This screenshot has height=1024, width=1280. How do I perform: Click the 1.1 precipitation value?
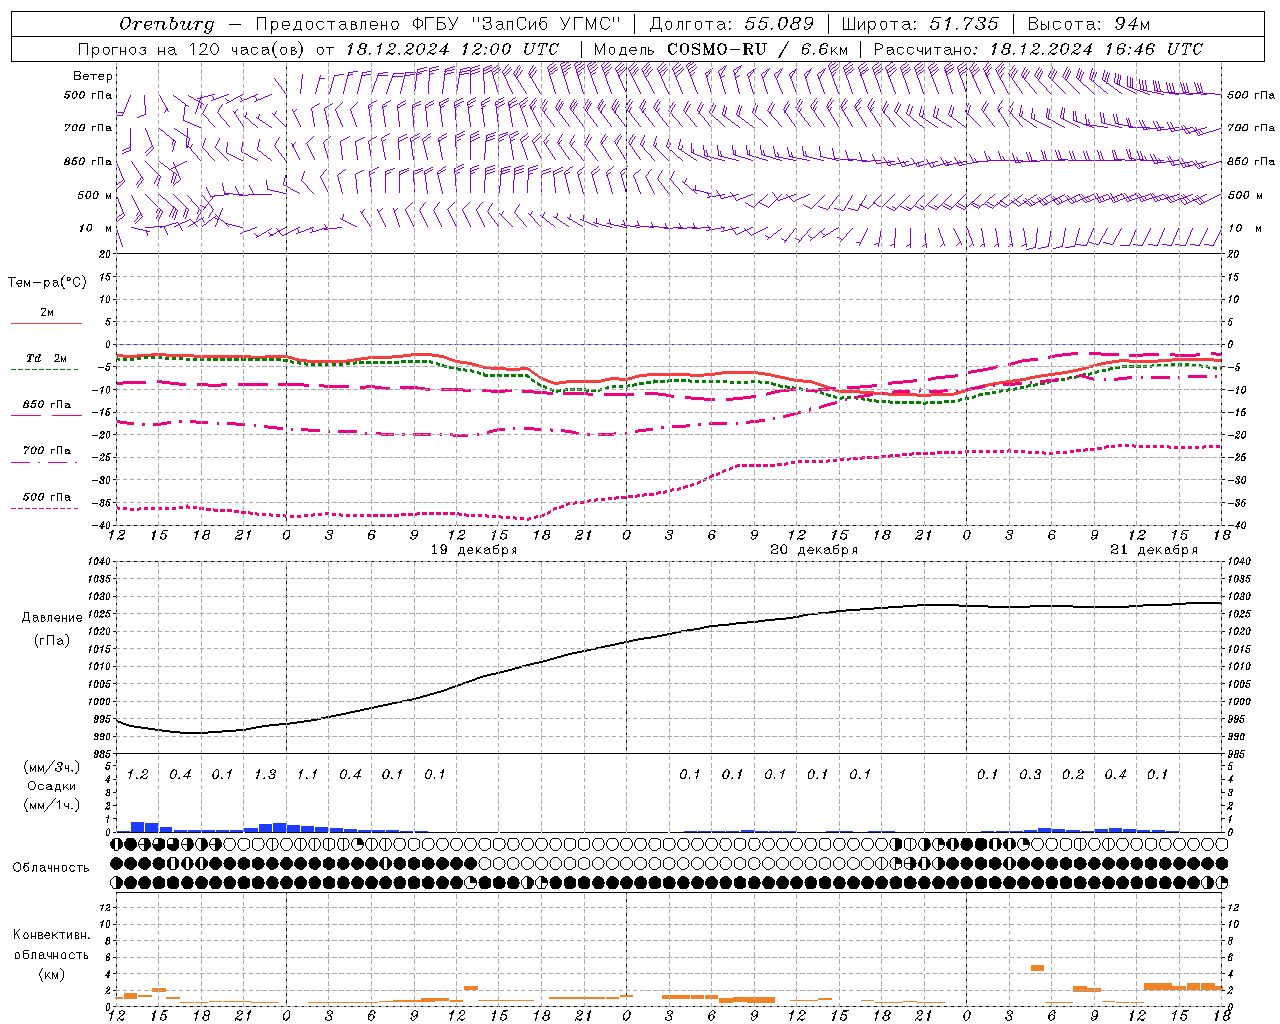coord(307,774)
